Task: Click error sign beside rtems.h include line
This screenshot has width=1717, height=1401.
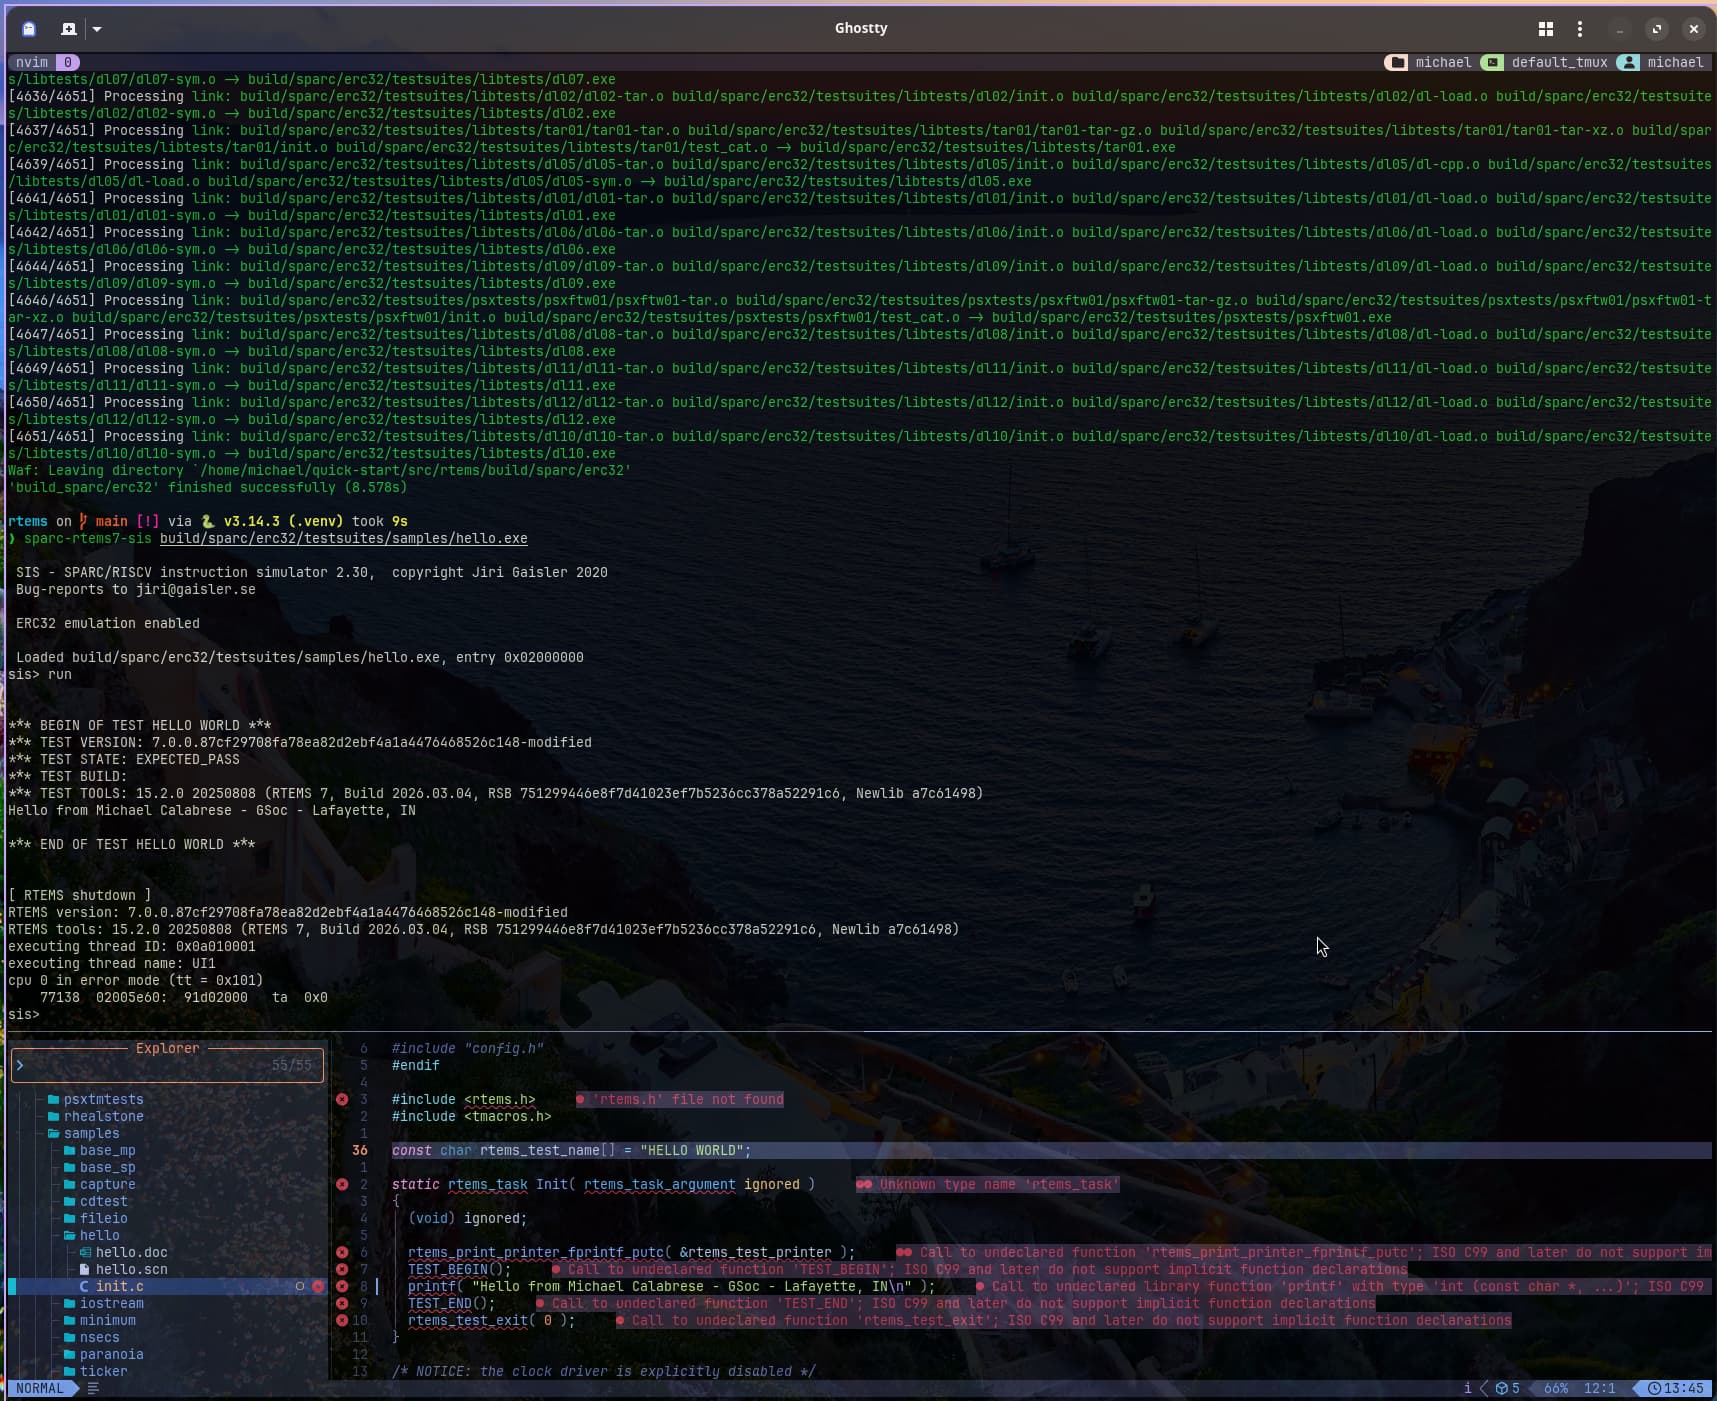Action: pyautogui.click(x=342, y=1099)
